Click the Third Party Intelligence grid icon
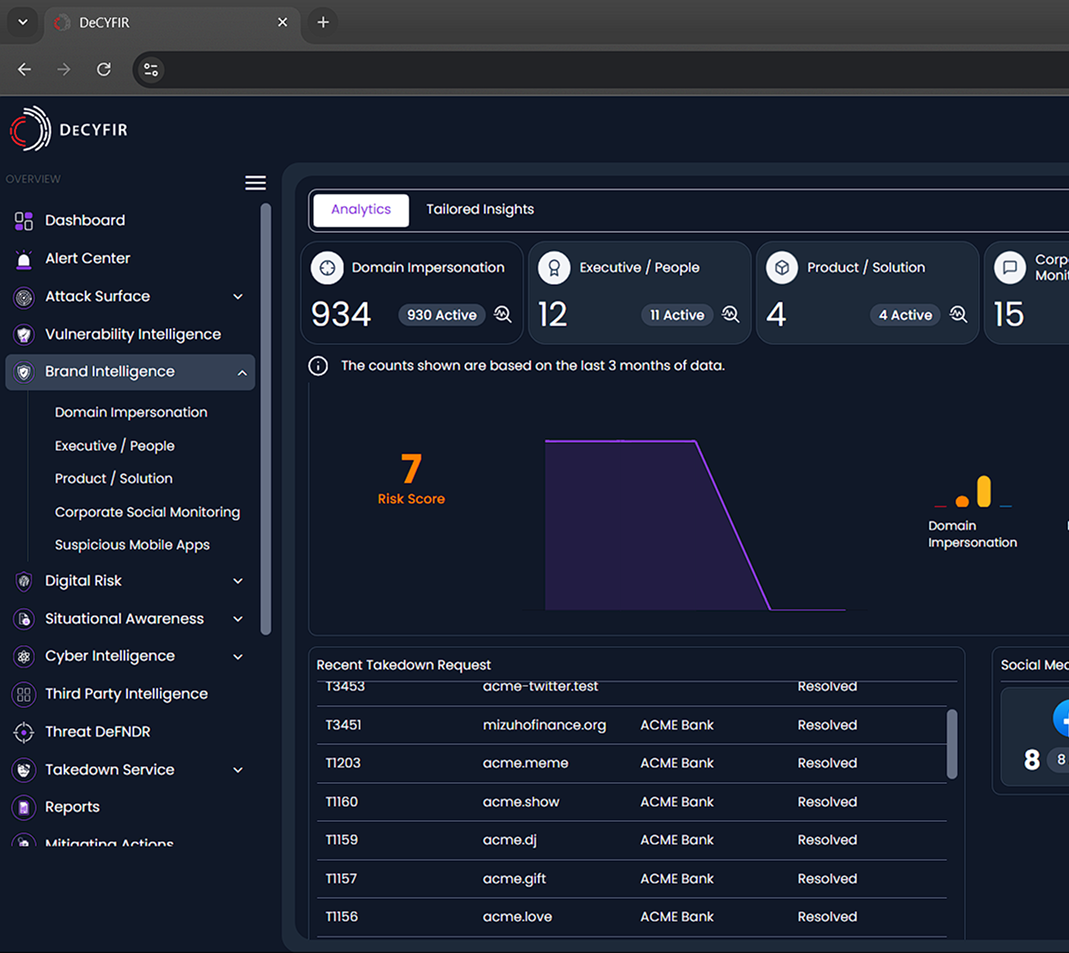 pyautogui.click(x=24, y=694)
